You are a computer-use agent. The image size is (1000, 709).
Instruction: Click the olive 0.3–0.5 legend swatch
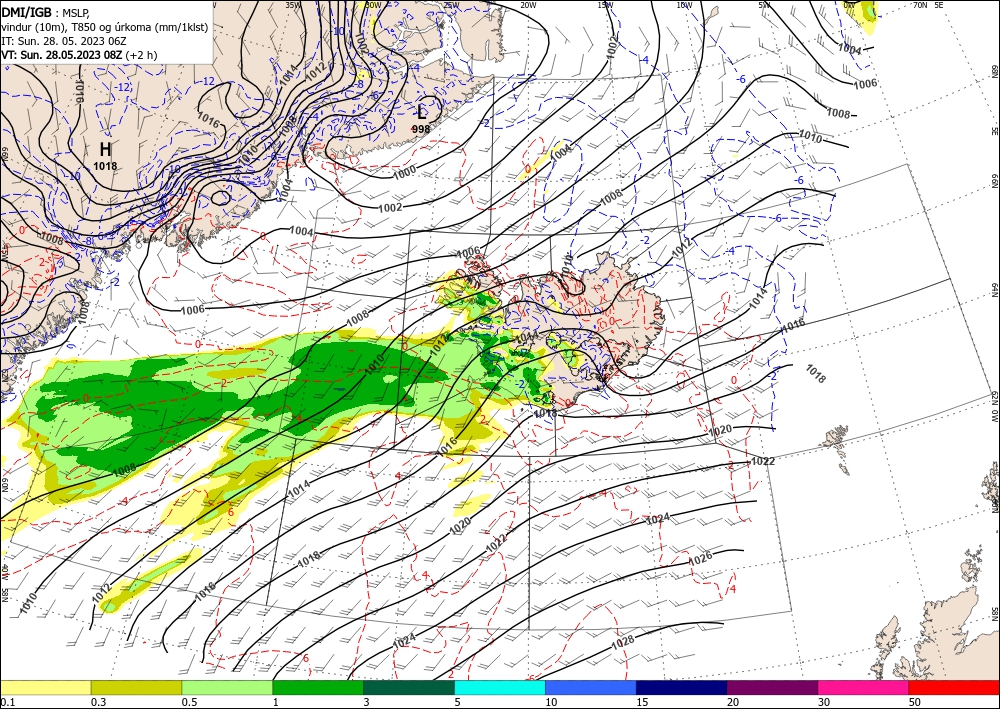coord(136,688)
